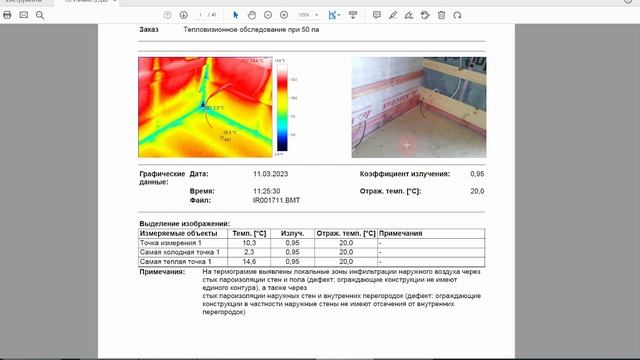Click the Коэффициент излучения label

click(x=404, y=174)
